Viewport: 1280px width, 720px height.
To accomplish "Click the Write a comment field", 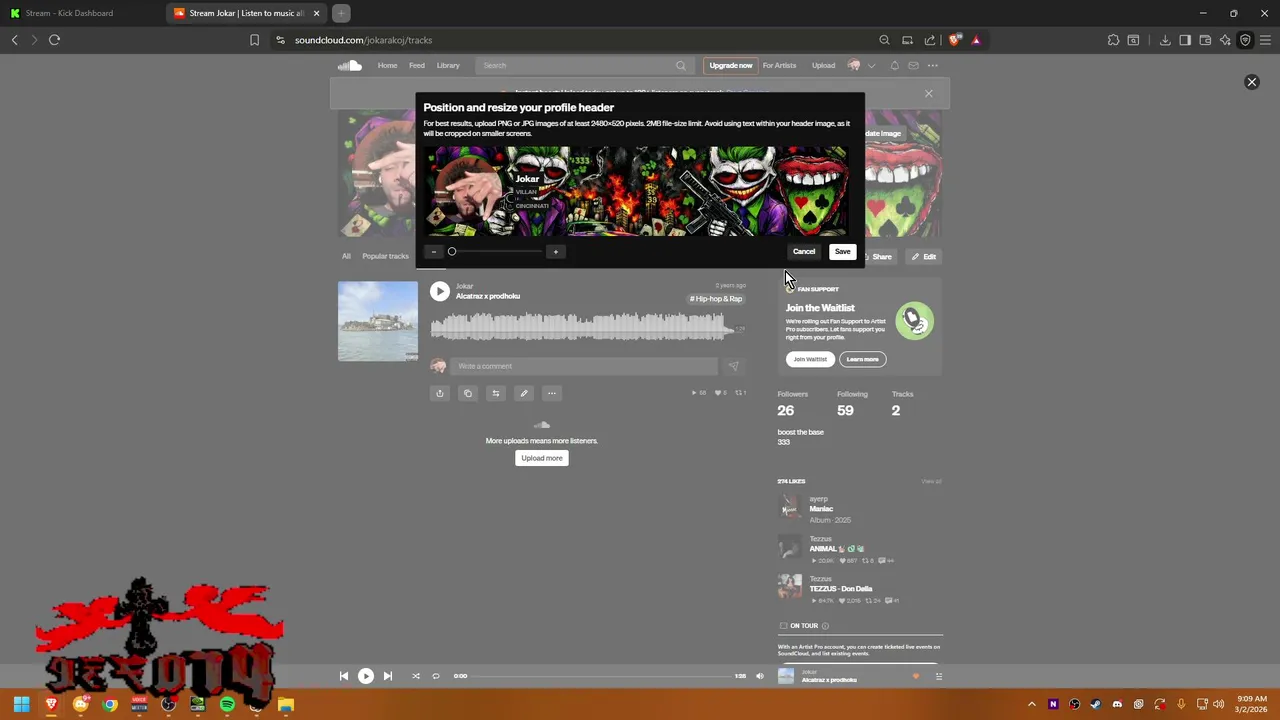I will coord(583,366).
